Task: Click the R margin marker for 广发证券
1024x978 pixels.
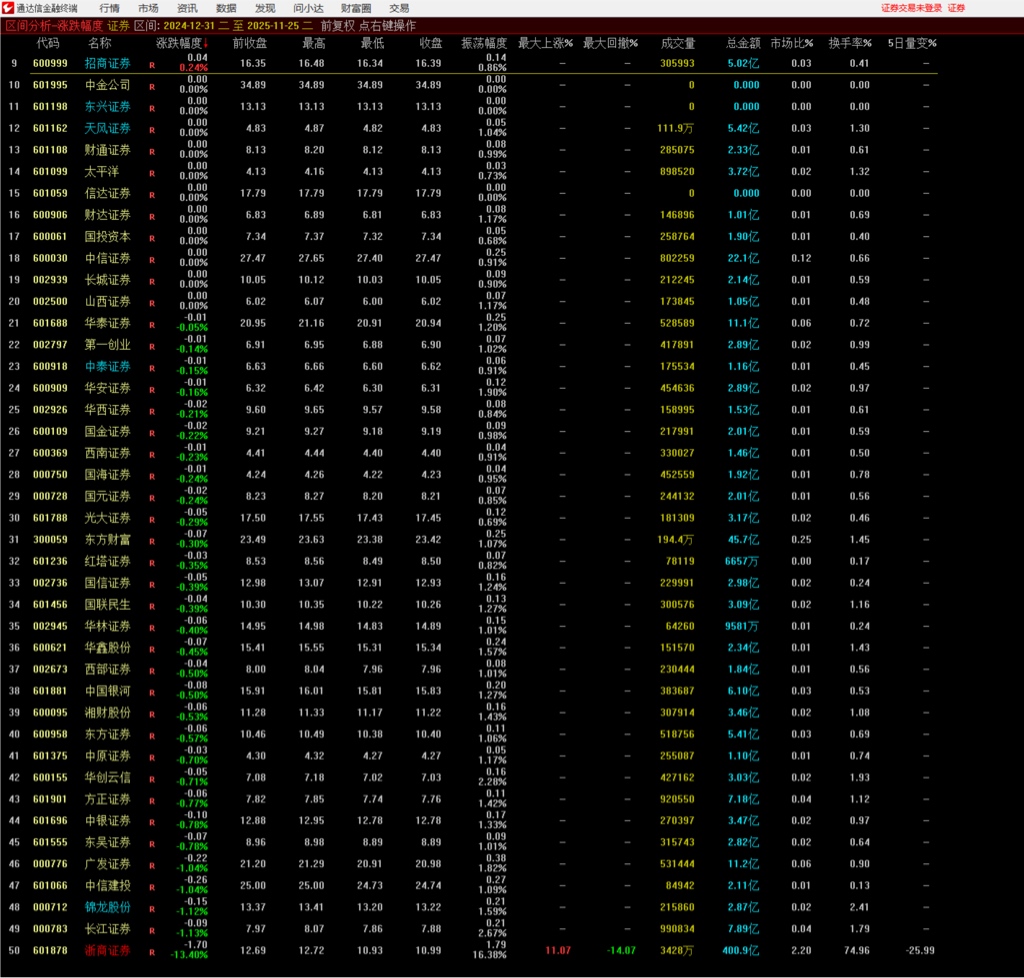Action: (152, 866)
